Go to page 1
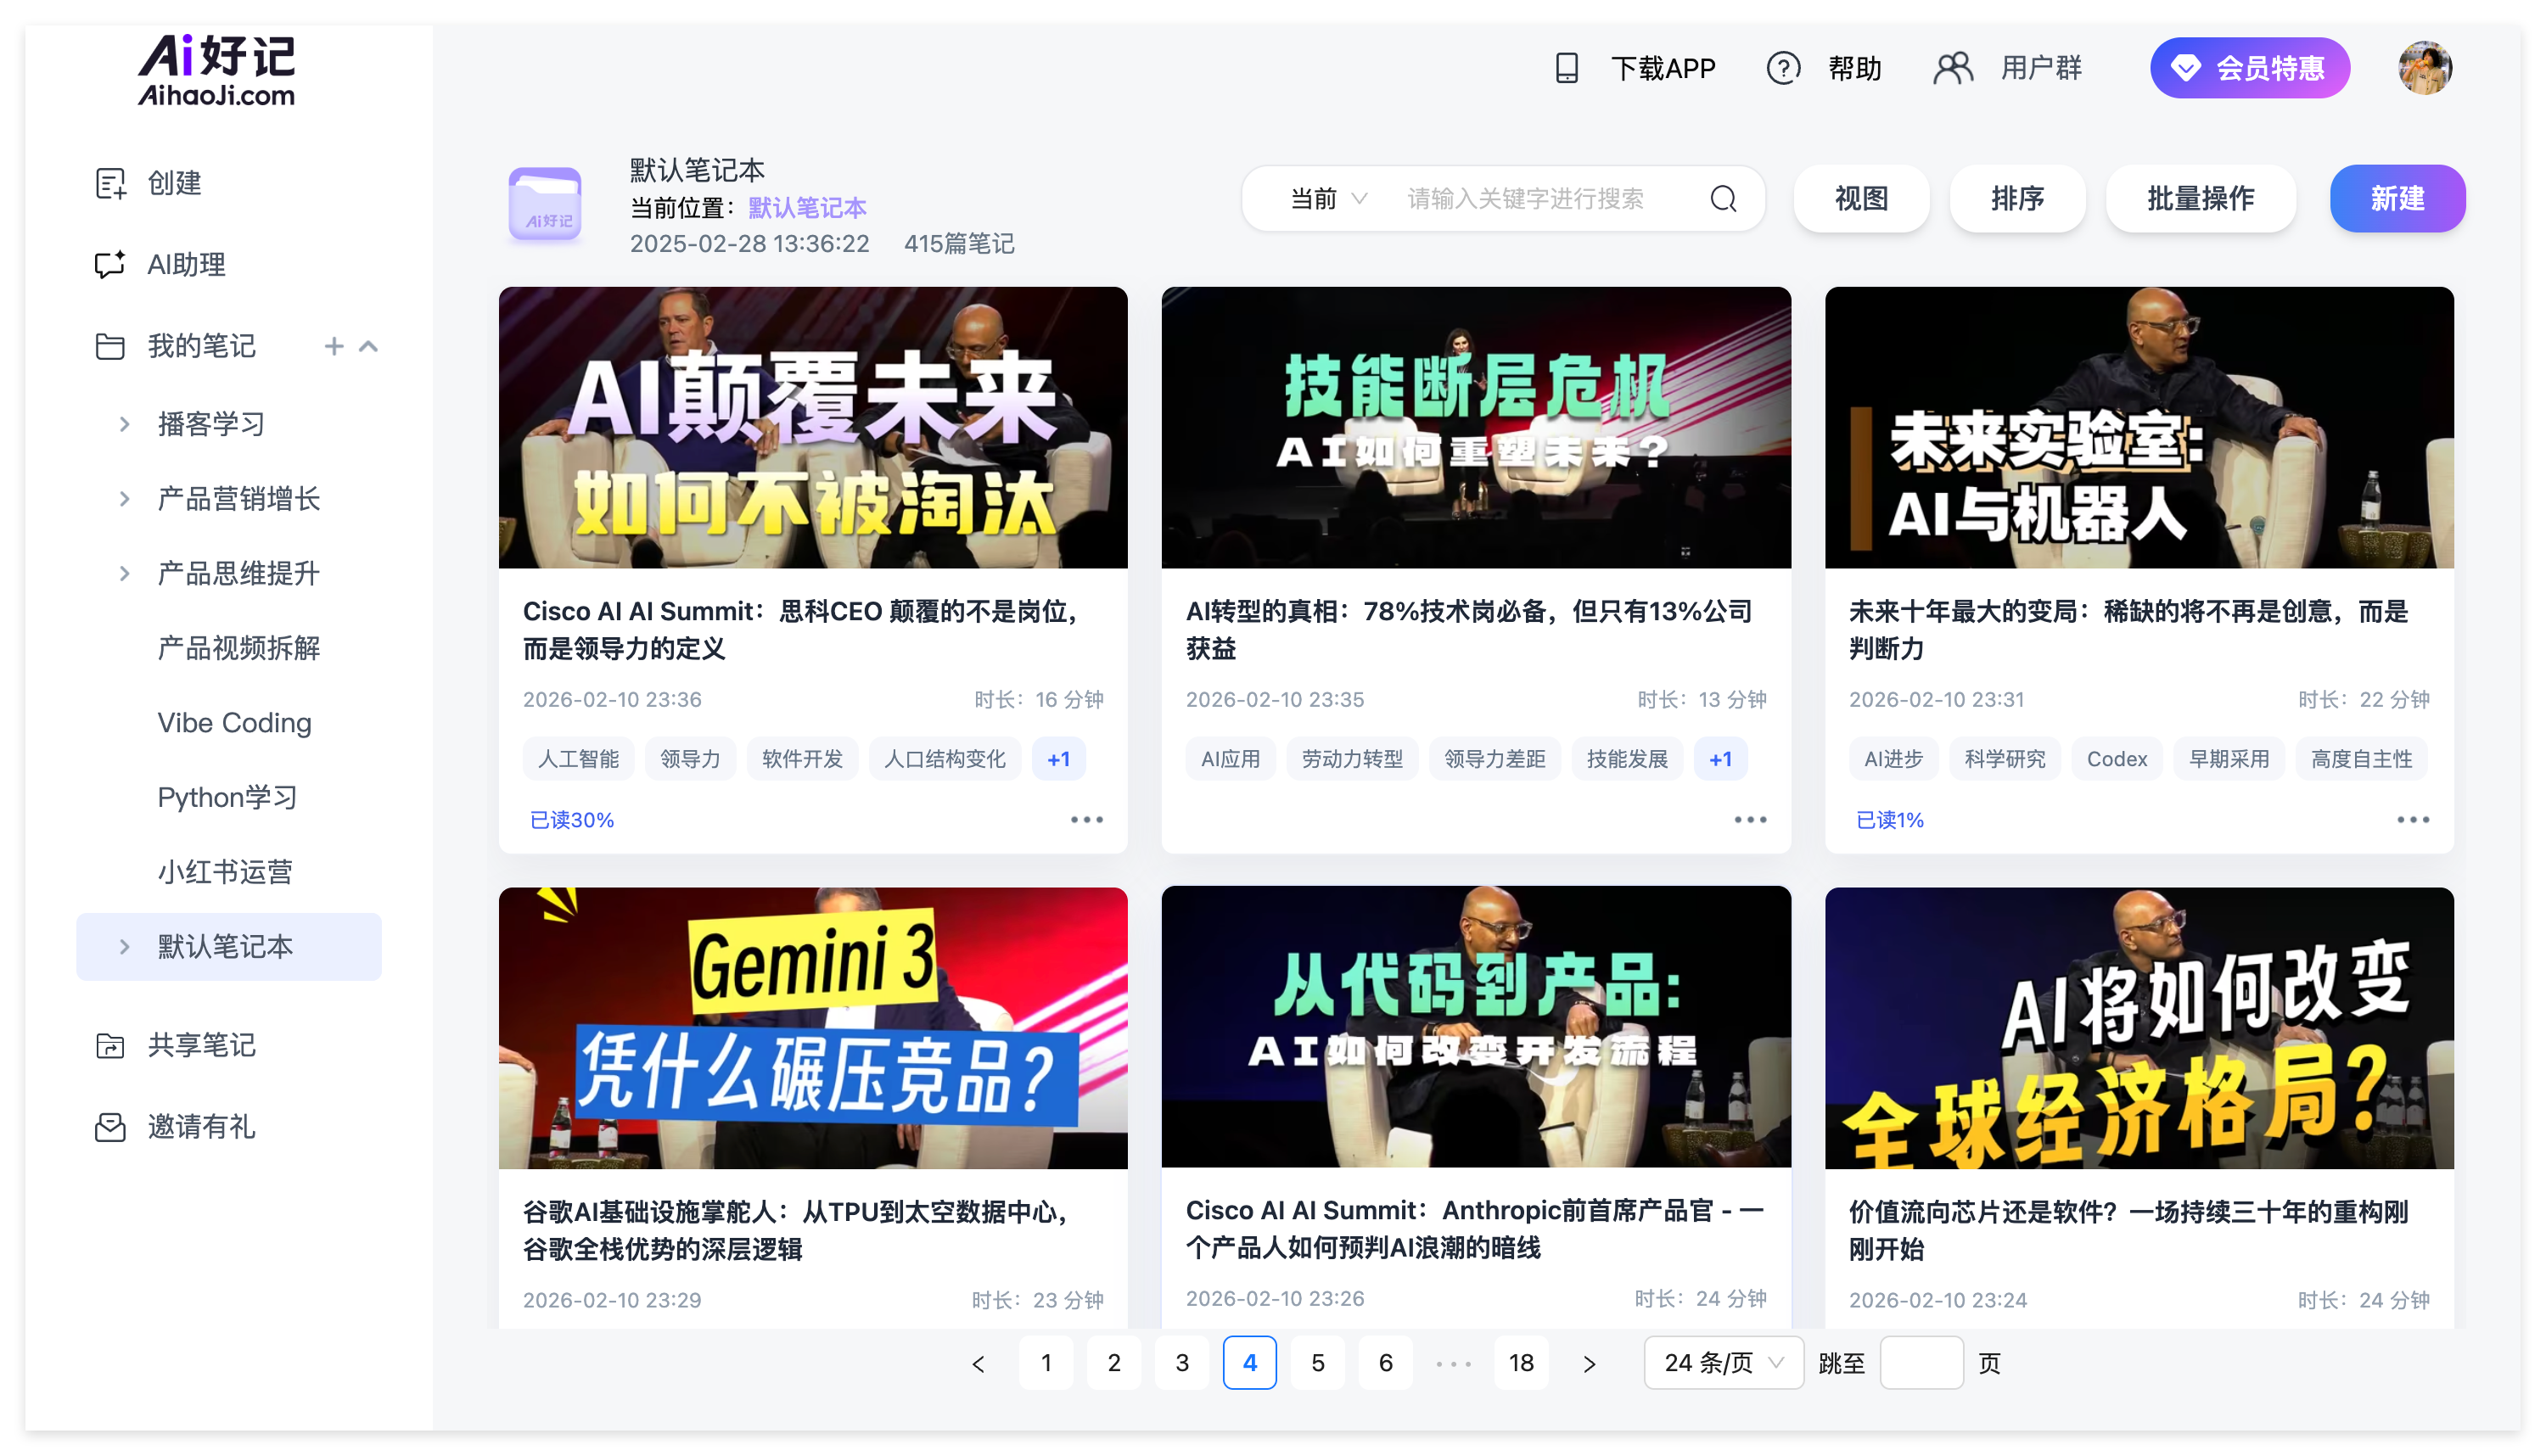This screenshot has width=2546, height=1456. [x=1046, y=1363]
